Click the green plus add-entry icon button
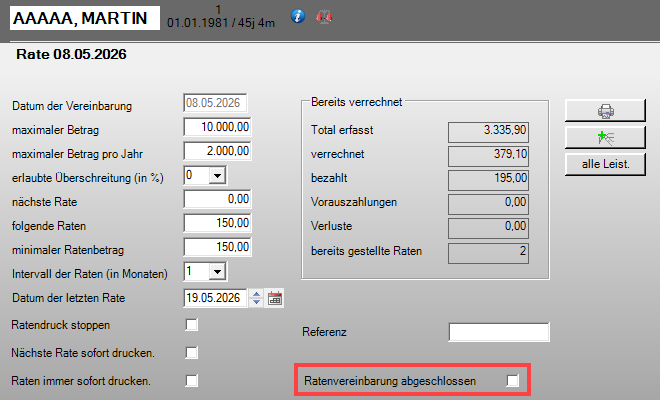 [605, 138]
